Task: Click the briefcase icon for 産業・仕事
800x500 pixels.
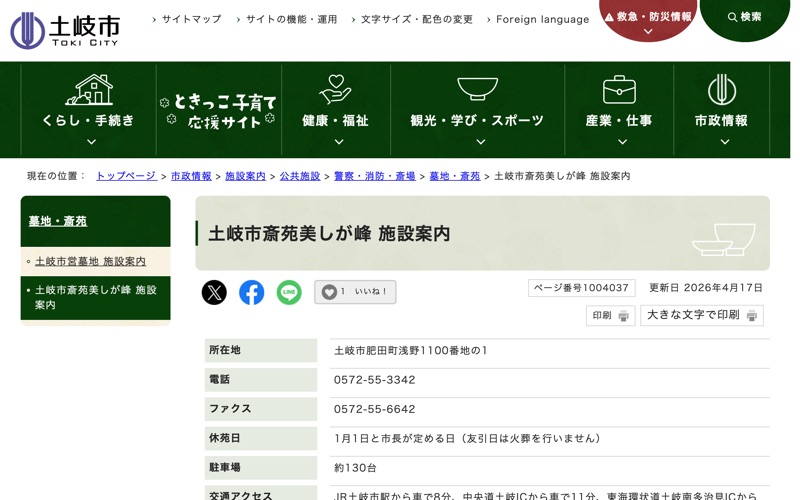Action: pos(619,90)
